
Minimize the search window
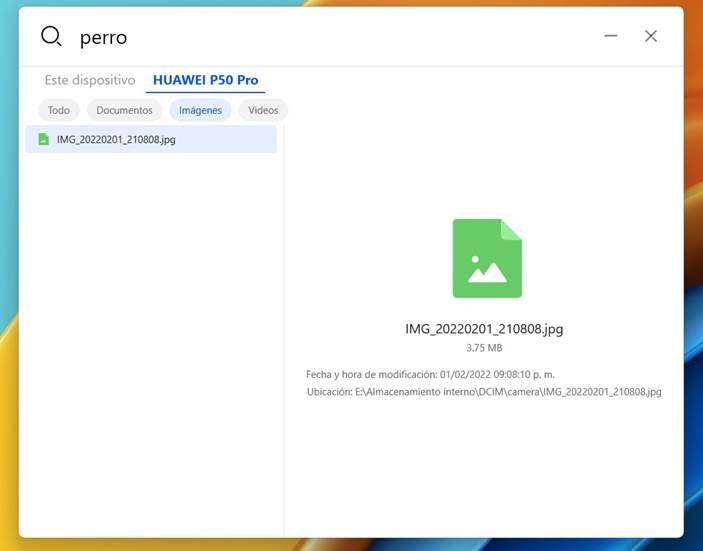[x=611, y=36]
